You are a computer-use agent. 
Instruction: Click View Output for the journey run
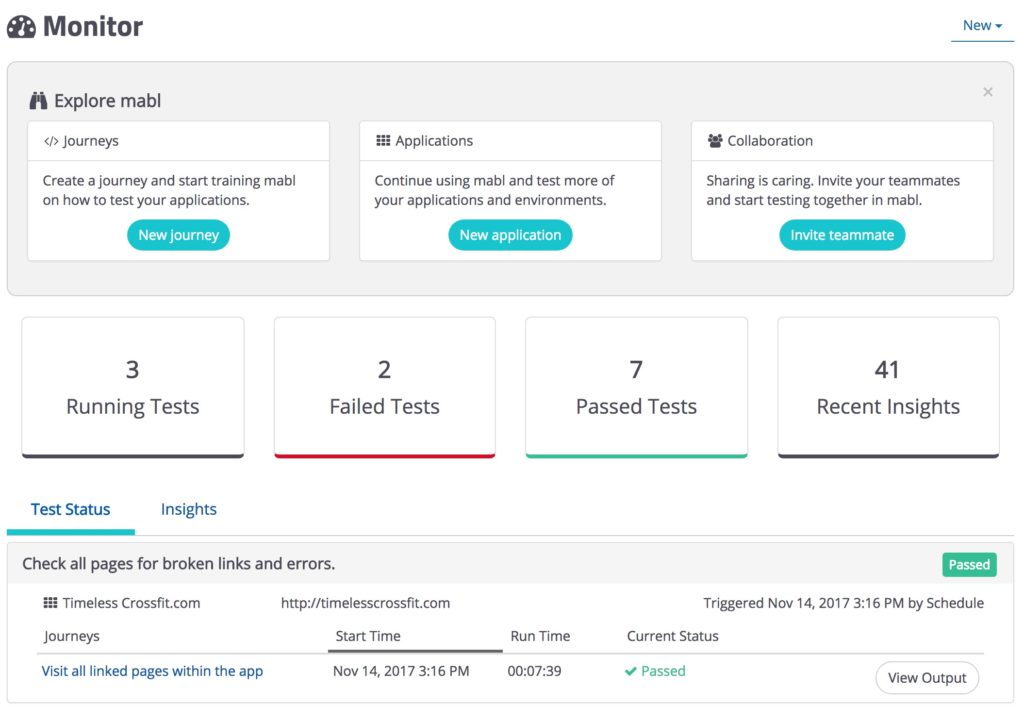pyautogui.click(x=927, y=677)
